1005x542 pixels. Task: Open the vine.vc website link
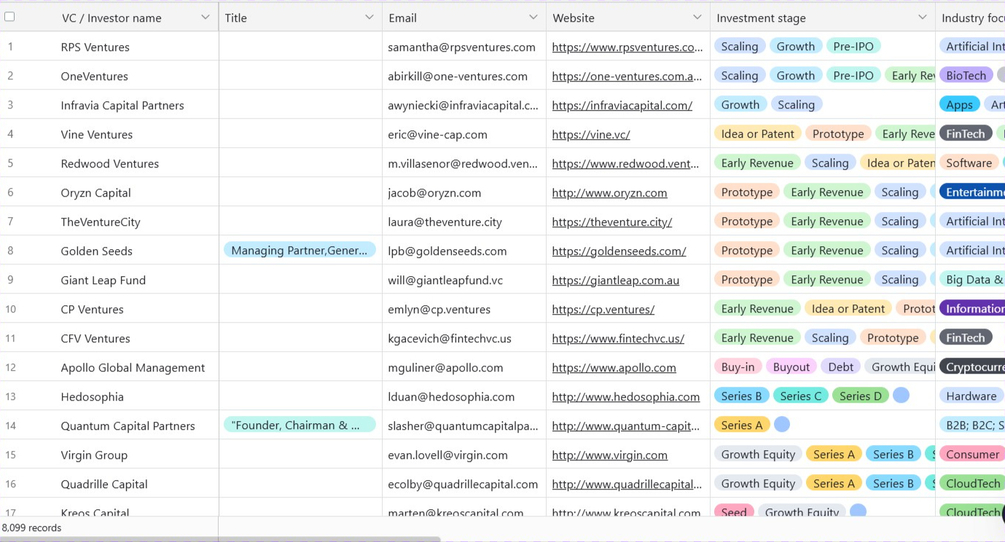tap(590, 135)
